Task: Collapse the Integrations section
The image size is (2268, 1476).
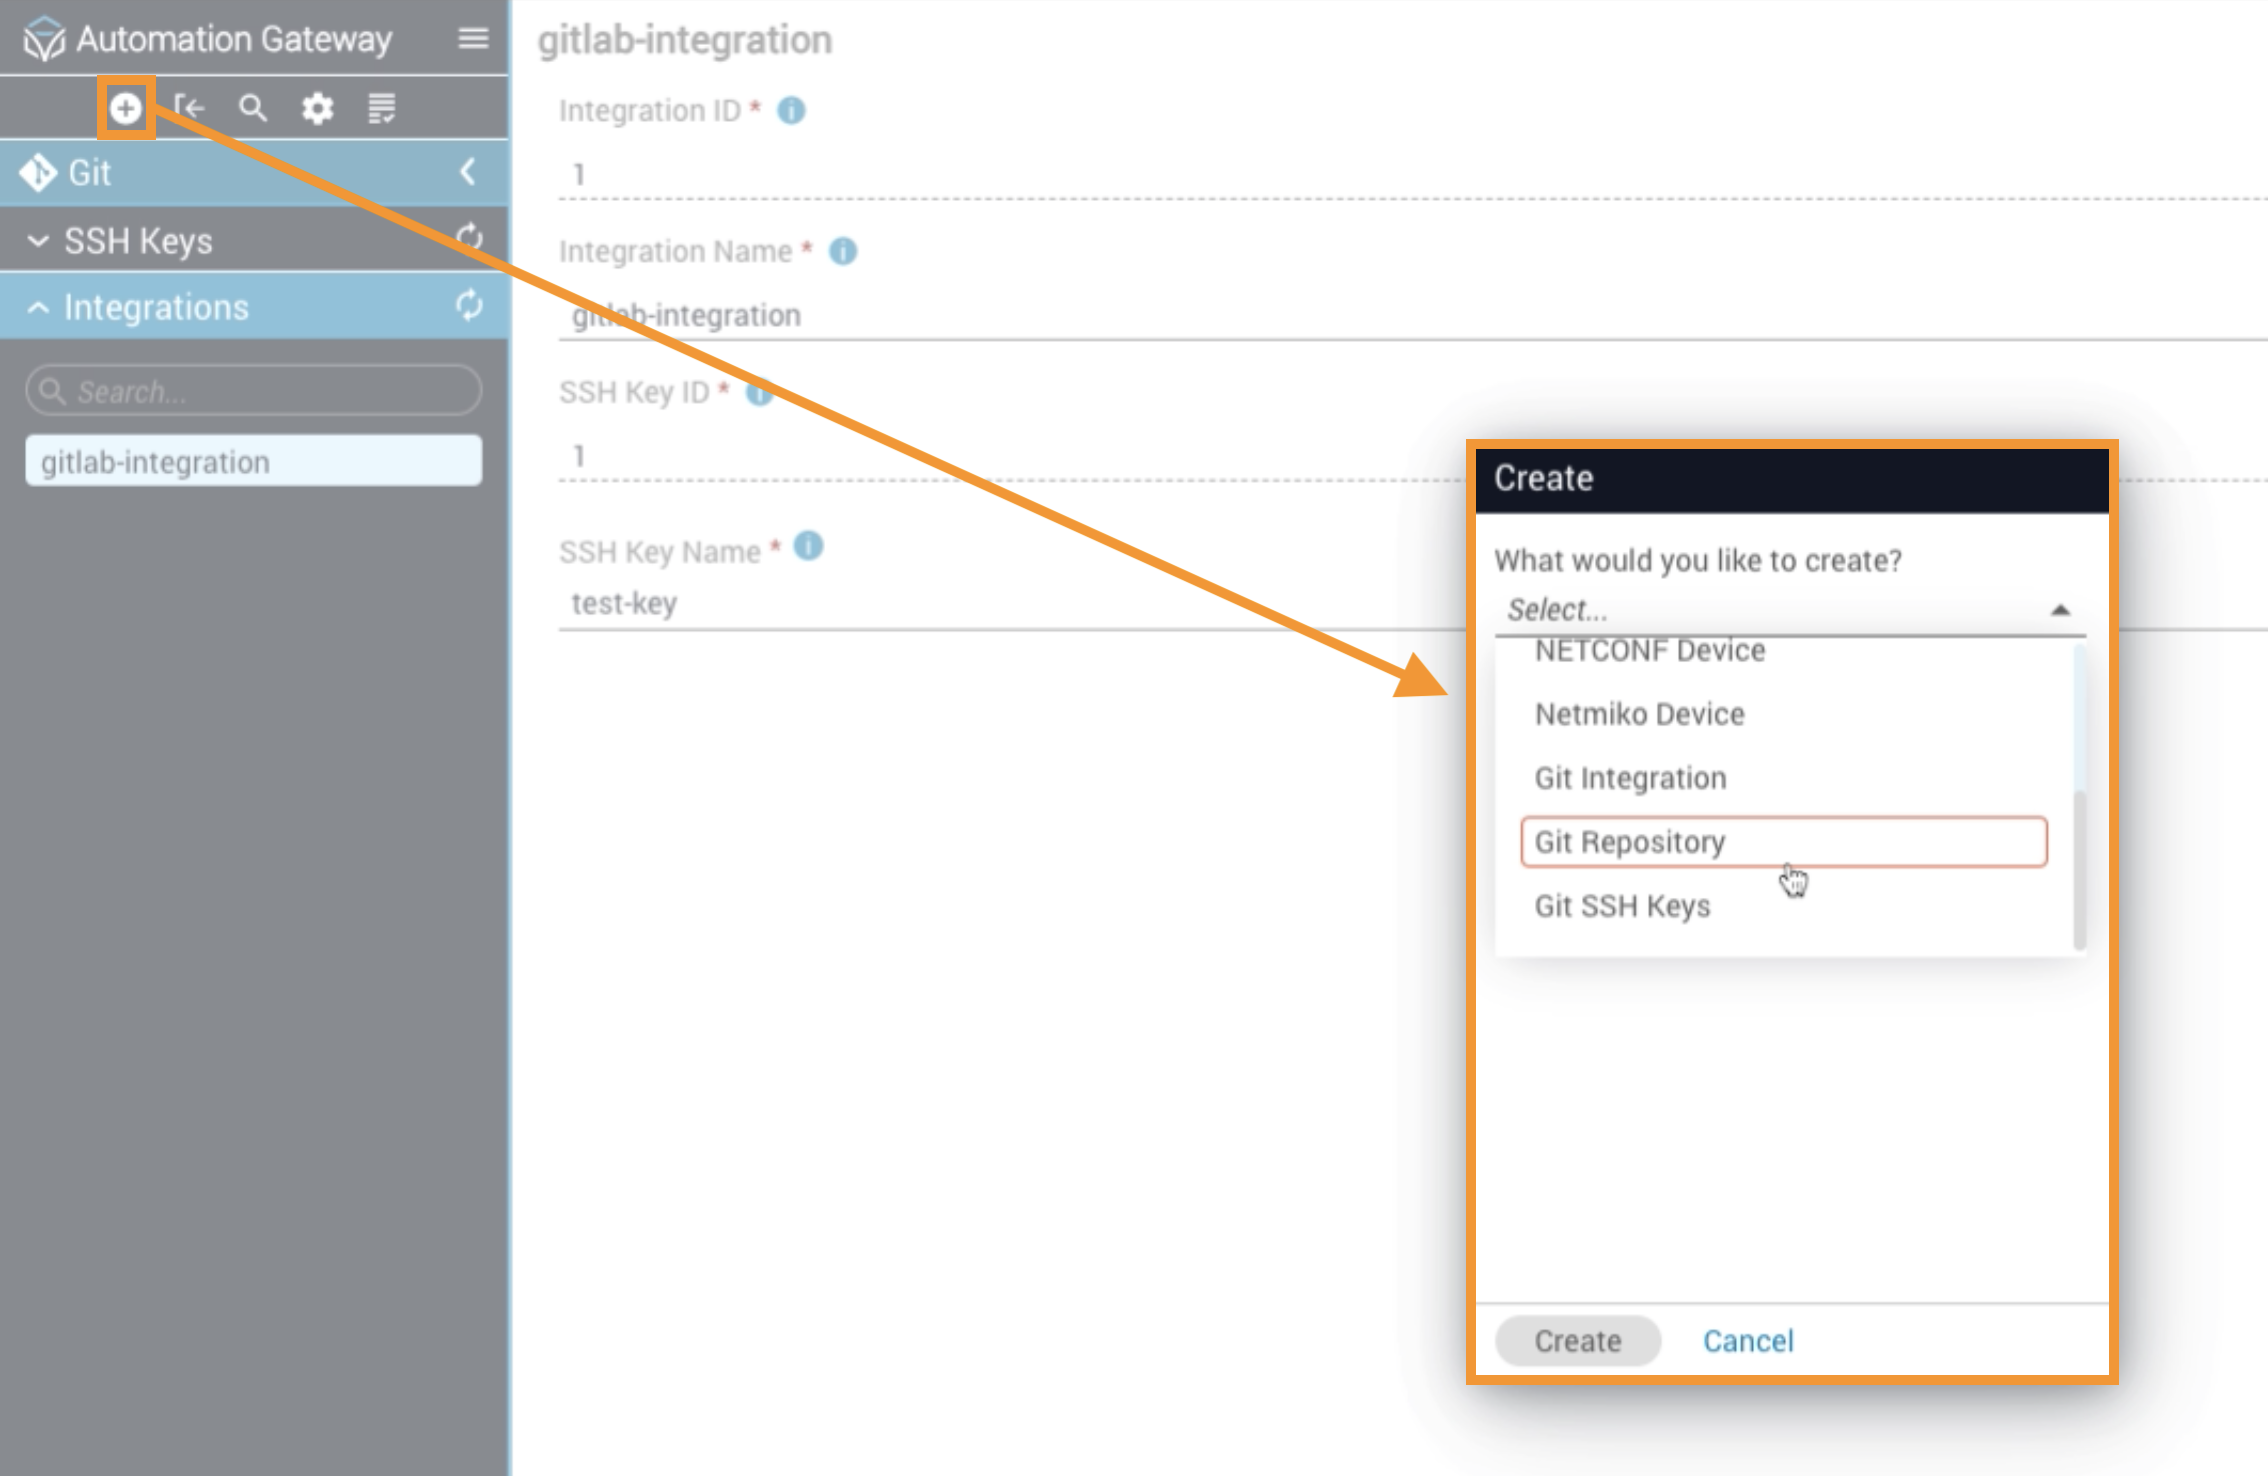Action: click(x=38, y=307)
